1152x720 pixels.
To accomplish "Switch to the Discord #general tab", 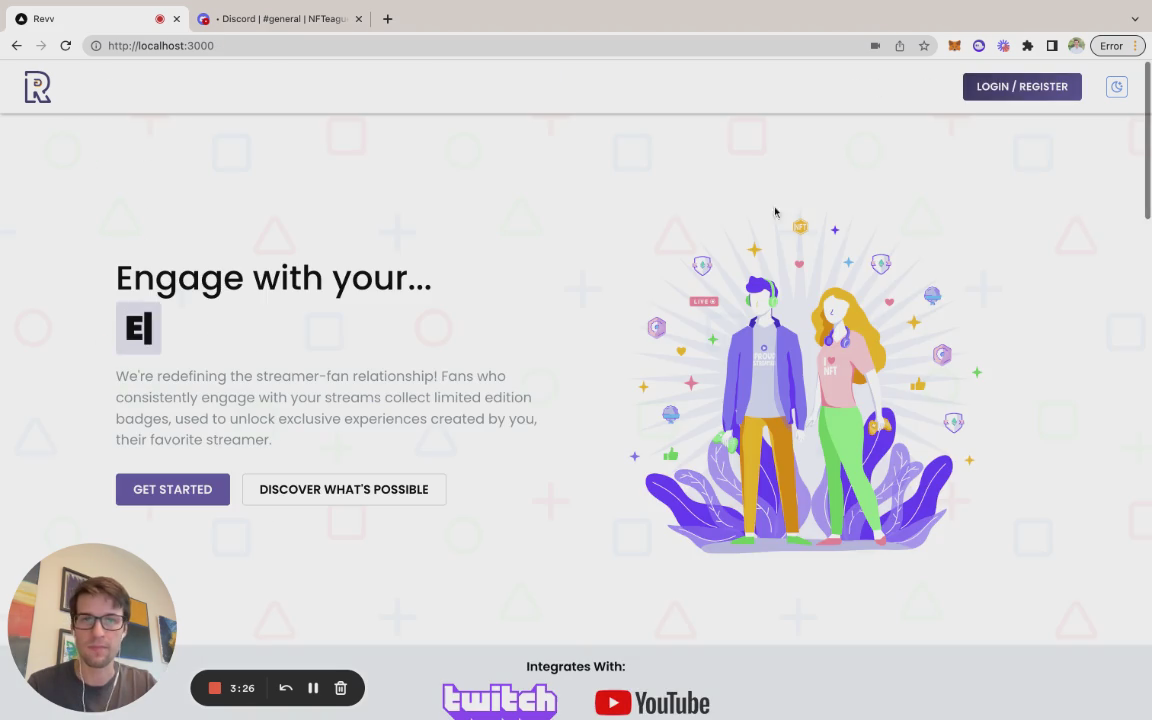I will tap(281, 19).
